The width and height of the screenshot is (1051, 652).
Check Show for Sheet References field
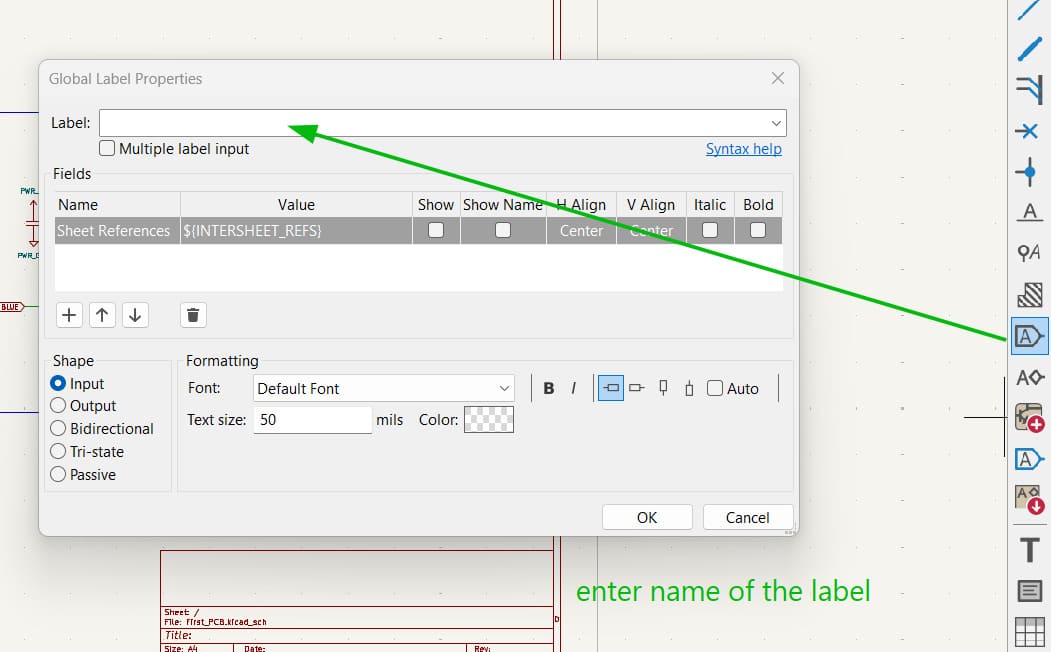[x=435, y=230]
